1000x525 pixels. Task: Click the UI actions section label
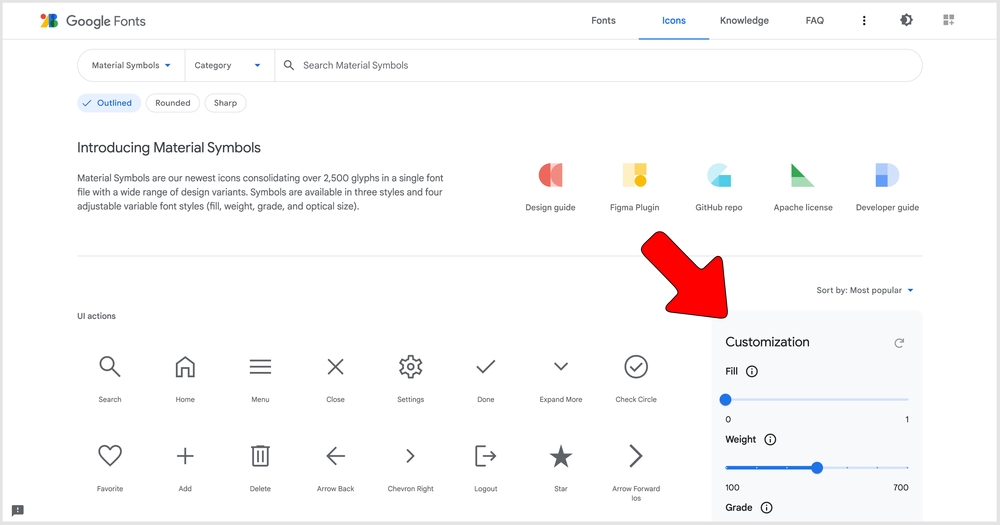coord(96,316)
